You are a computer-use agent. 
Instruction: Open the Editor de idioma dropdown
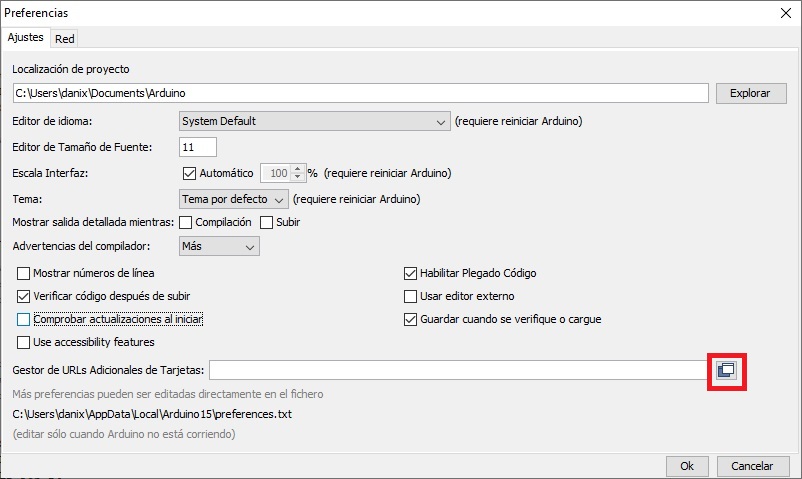315,121
